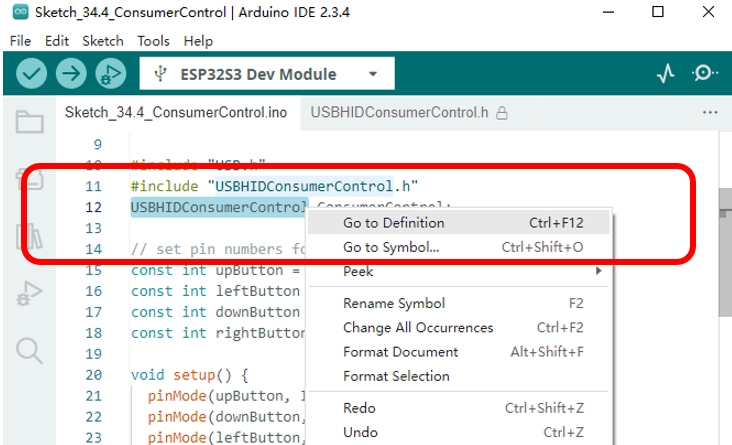732x445 pixels.
Task: Select Redo in the context menu
Action: coord(459,408)
